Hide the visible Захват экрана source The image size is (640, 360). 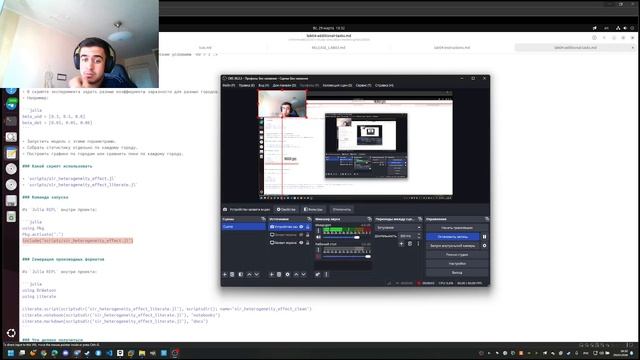(x=302, y=242)
